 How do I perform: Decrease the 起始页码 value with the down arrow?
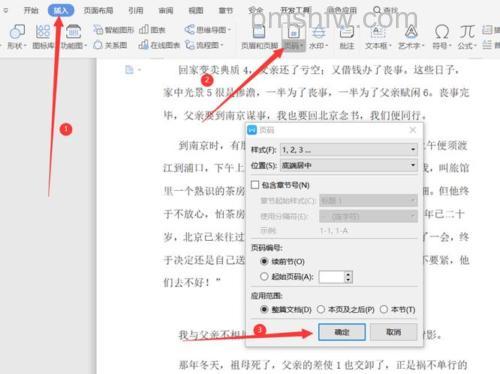[348, 280]
